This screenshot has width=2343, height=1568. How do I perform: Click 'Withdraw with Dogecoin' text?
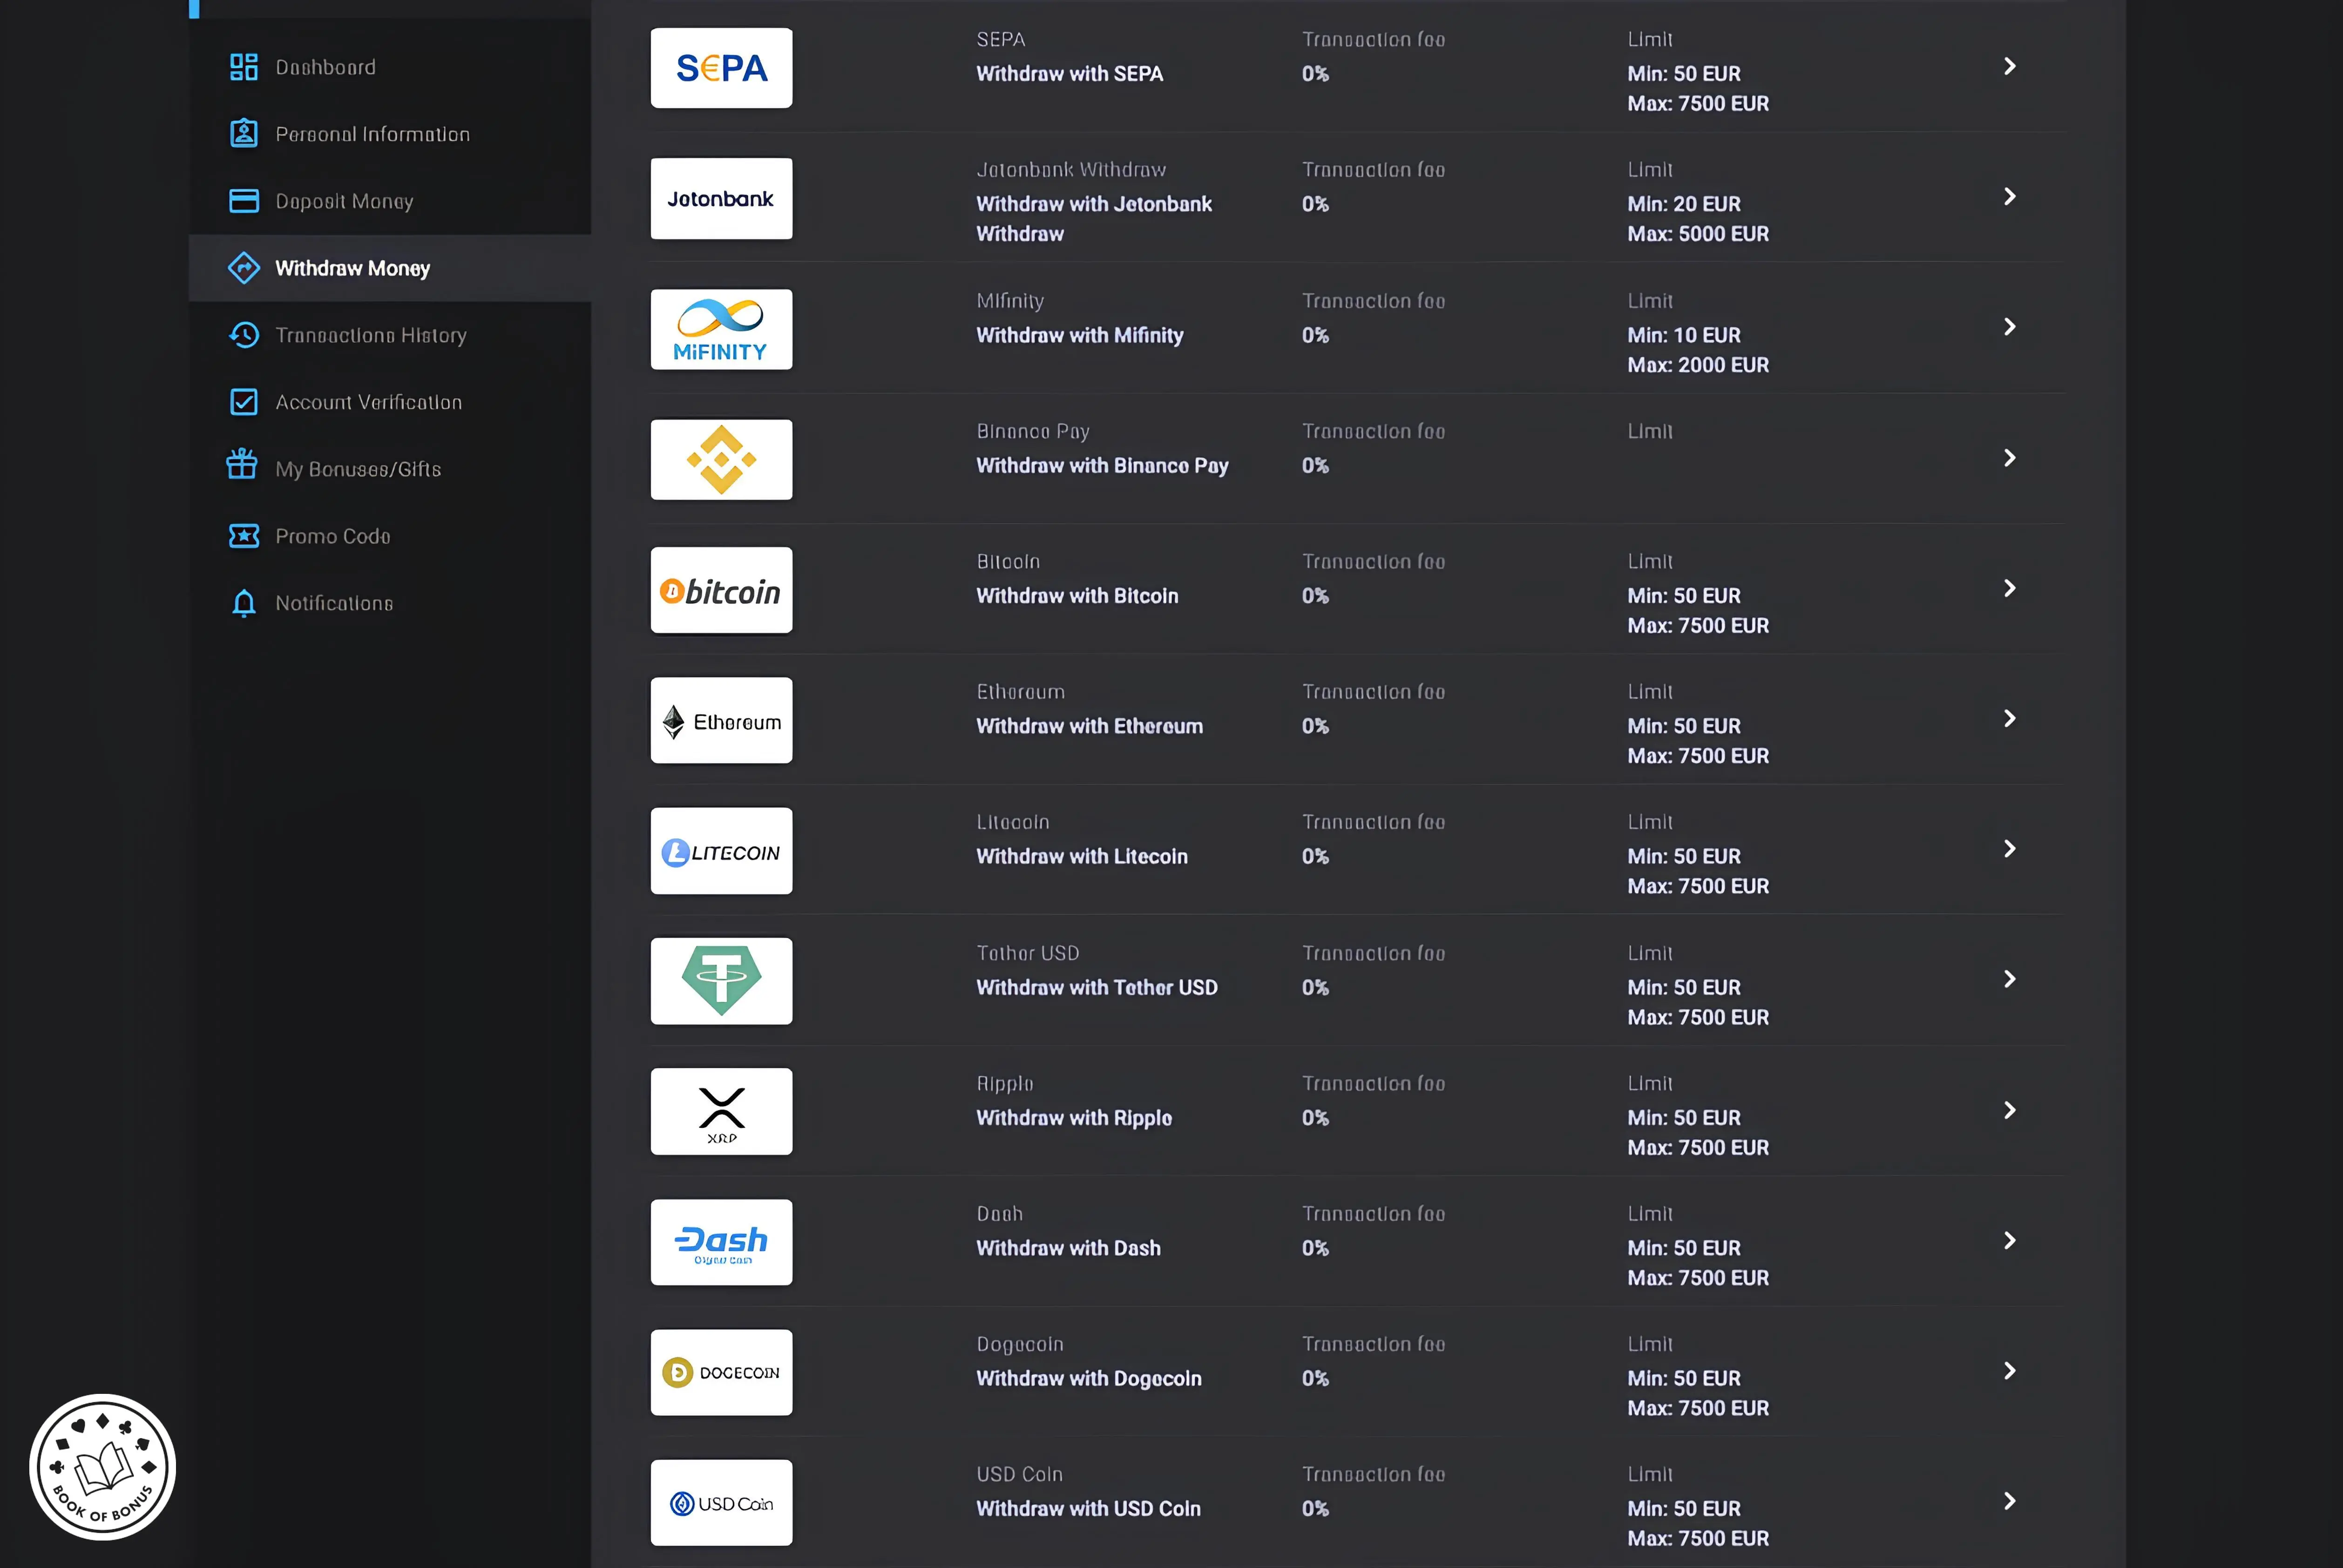coord(1088,1378)
